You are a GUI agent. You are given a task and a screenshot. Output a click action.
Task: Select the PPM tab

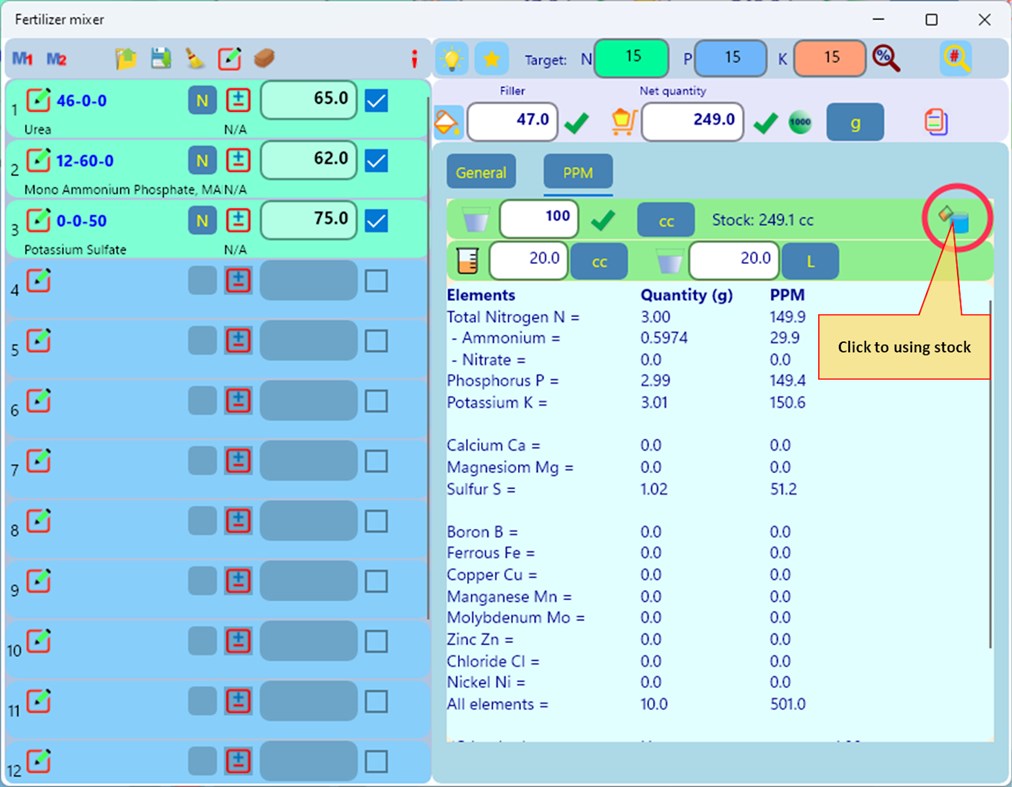pos(577,172)
